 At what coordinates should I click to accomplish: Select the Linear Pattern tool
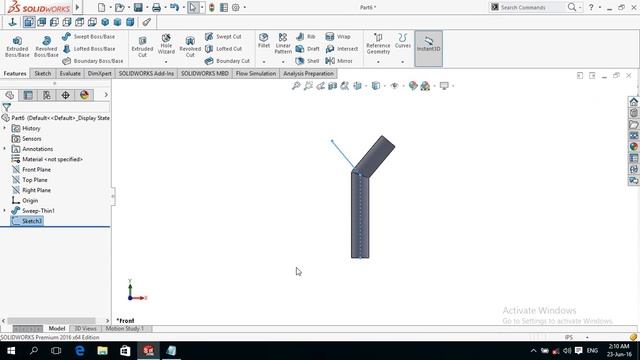pyautogui.click(x=283, y=43)
